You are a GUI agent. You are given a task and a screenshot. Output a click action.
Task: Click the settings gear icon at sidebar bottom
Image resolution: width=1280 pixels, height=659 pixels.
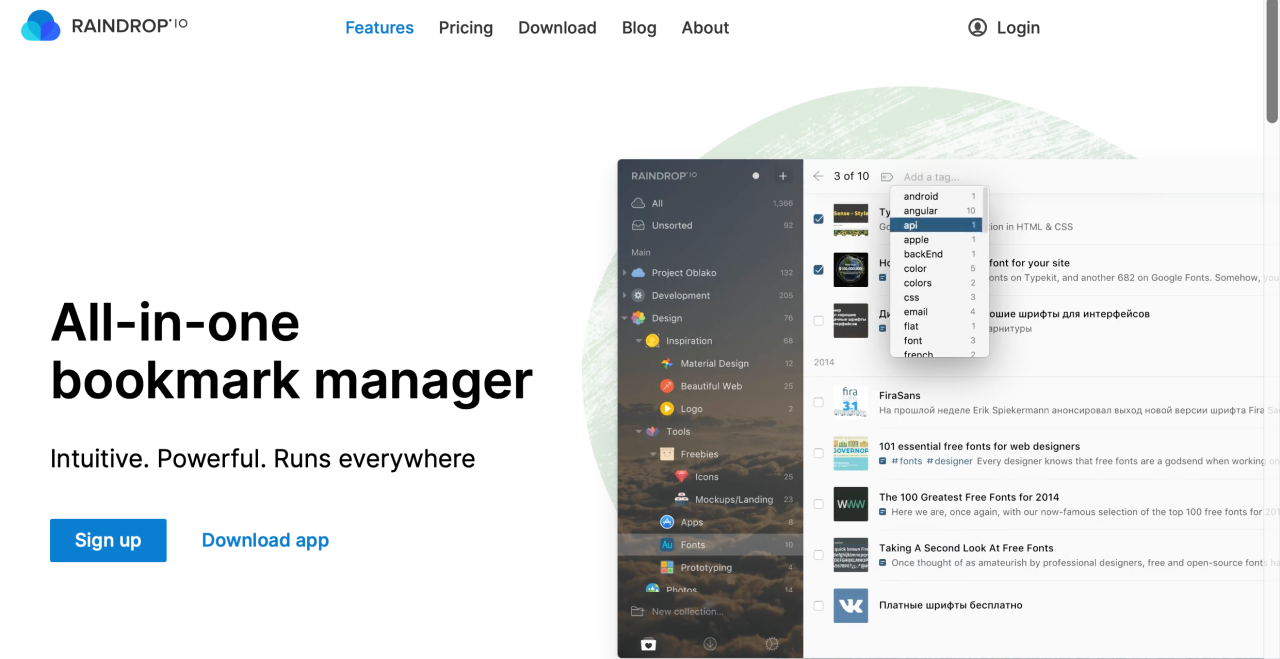point(772,644)
